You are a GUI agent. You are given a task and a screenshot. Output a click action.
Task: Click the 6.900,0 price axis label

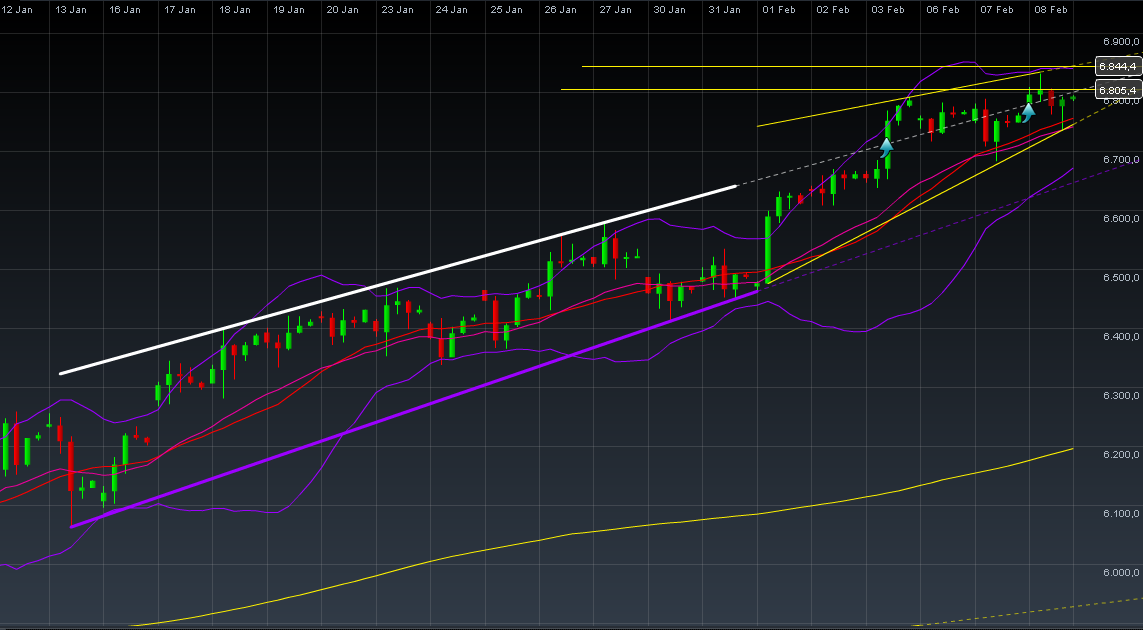(1121, 42)
